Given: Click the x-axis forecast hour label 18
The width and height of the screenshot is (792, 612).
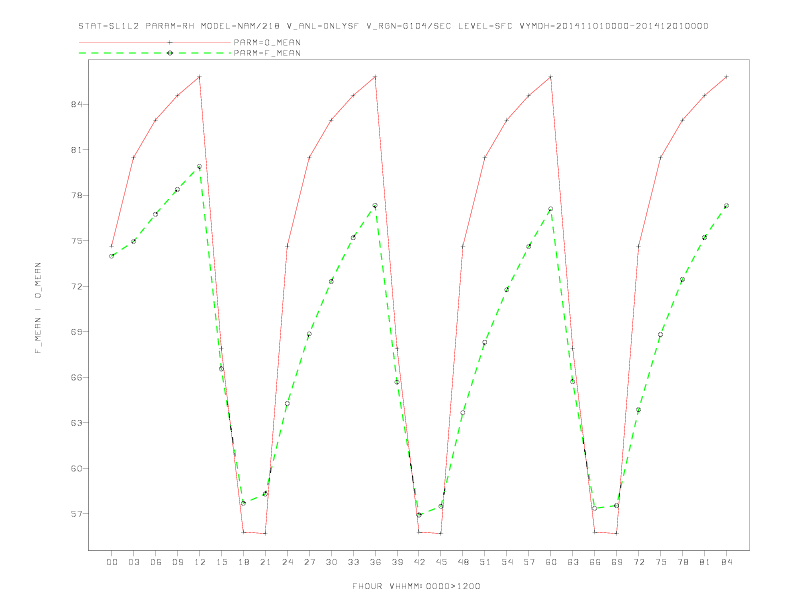Looking at the screenshot, I should point(243,562).
